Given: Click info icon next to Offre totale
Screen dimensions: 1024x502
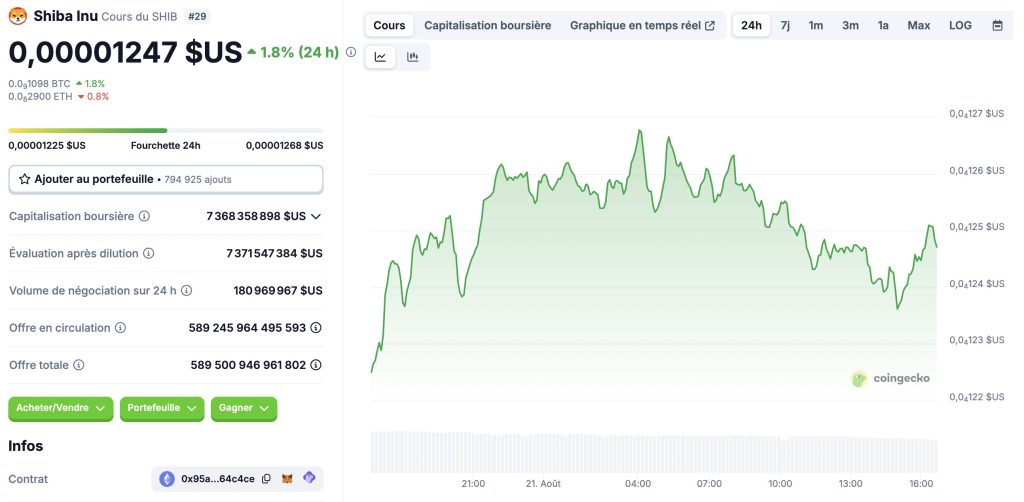Looking at the screenshot, I should [x=79, y=365].
